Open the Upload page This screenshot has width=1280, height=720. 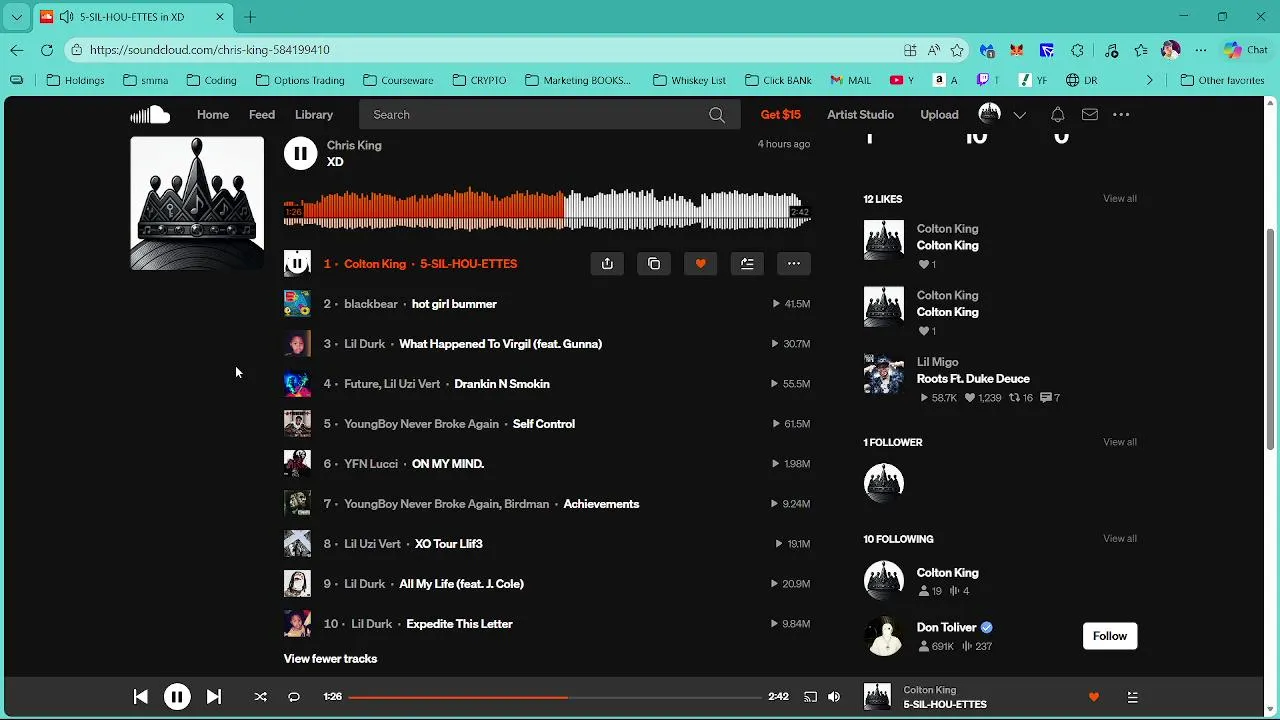(x=939, y=115)
